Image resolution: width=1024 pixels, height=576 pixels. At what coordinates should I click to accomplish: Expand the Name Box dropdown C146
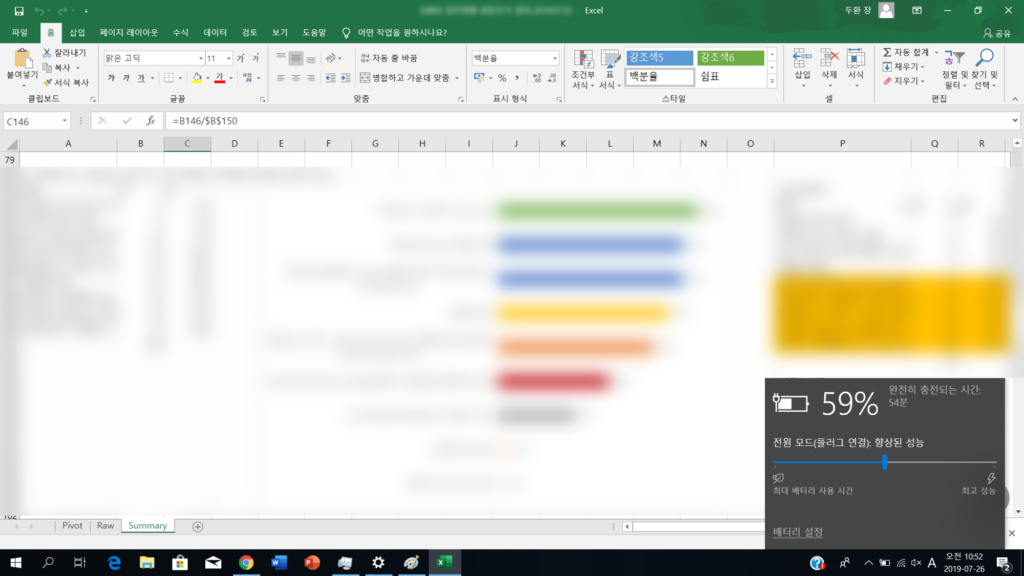(x=64, y=121)
